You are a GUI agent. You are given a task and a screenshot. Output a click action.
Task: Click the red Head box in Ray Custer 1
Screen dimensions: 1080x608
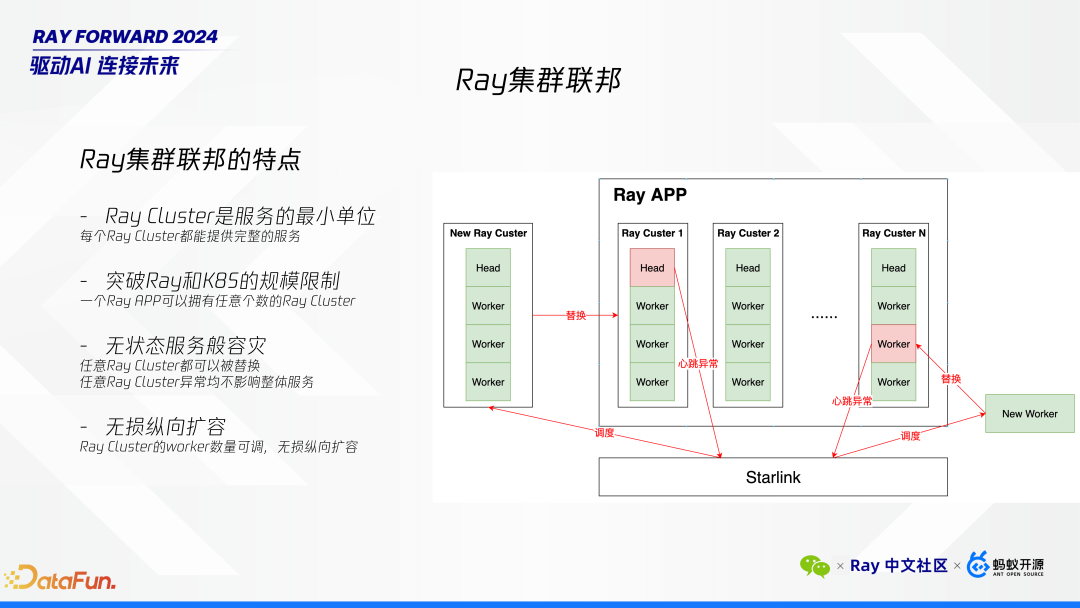pyautogui.click(x=651, y=267)
